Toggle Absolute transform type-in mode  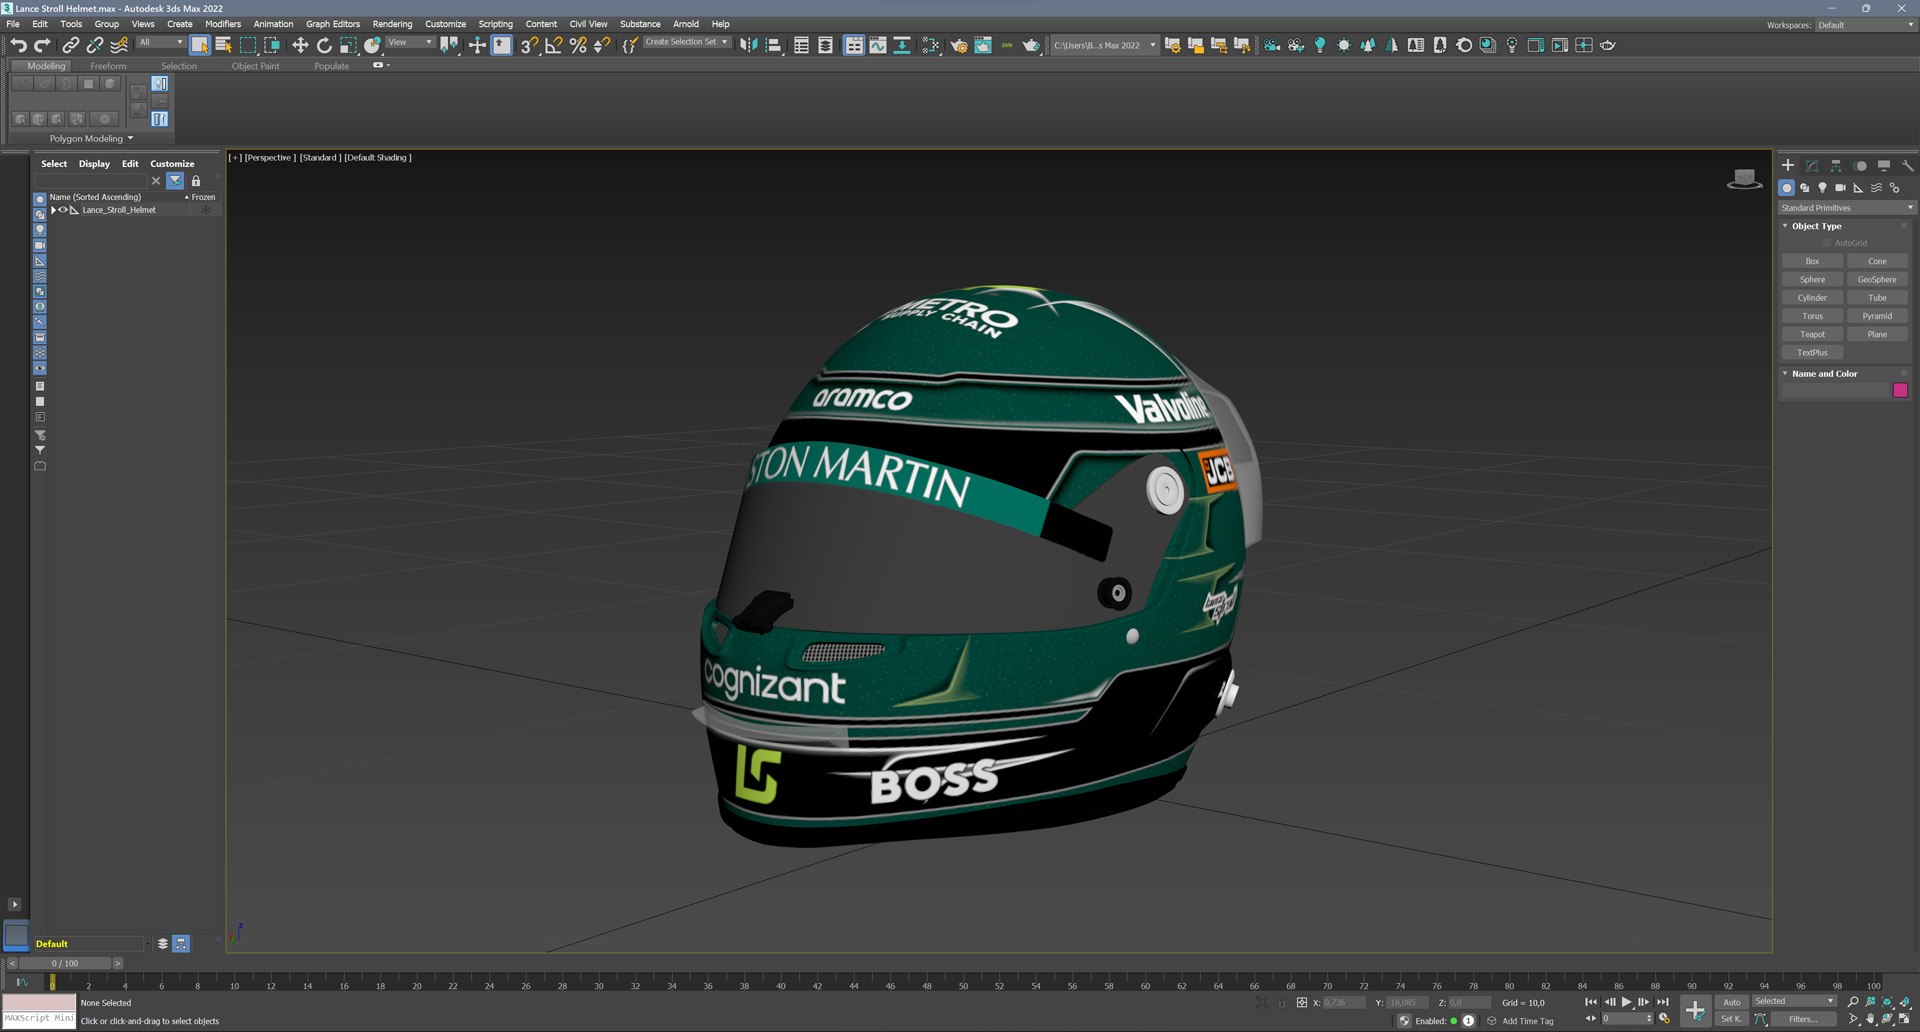click(1302, 1002)
